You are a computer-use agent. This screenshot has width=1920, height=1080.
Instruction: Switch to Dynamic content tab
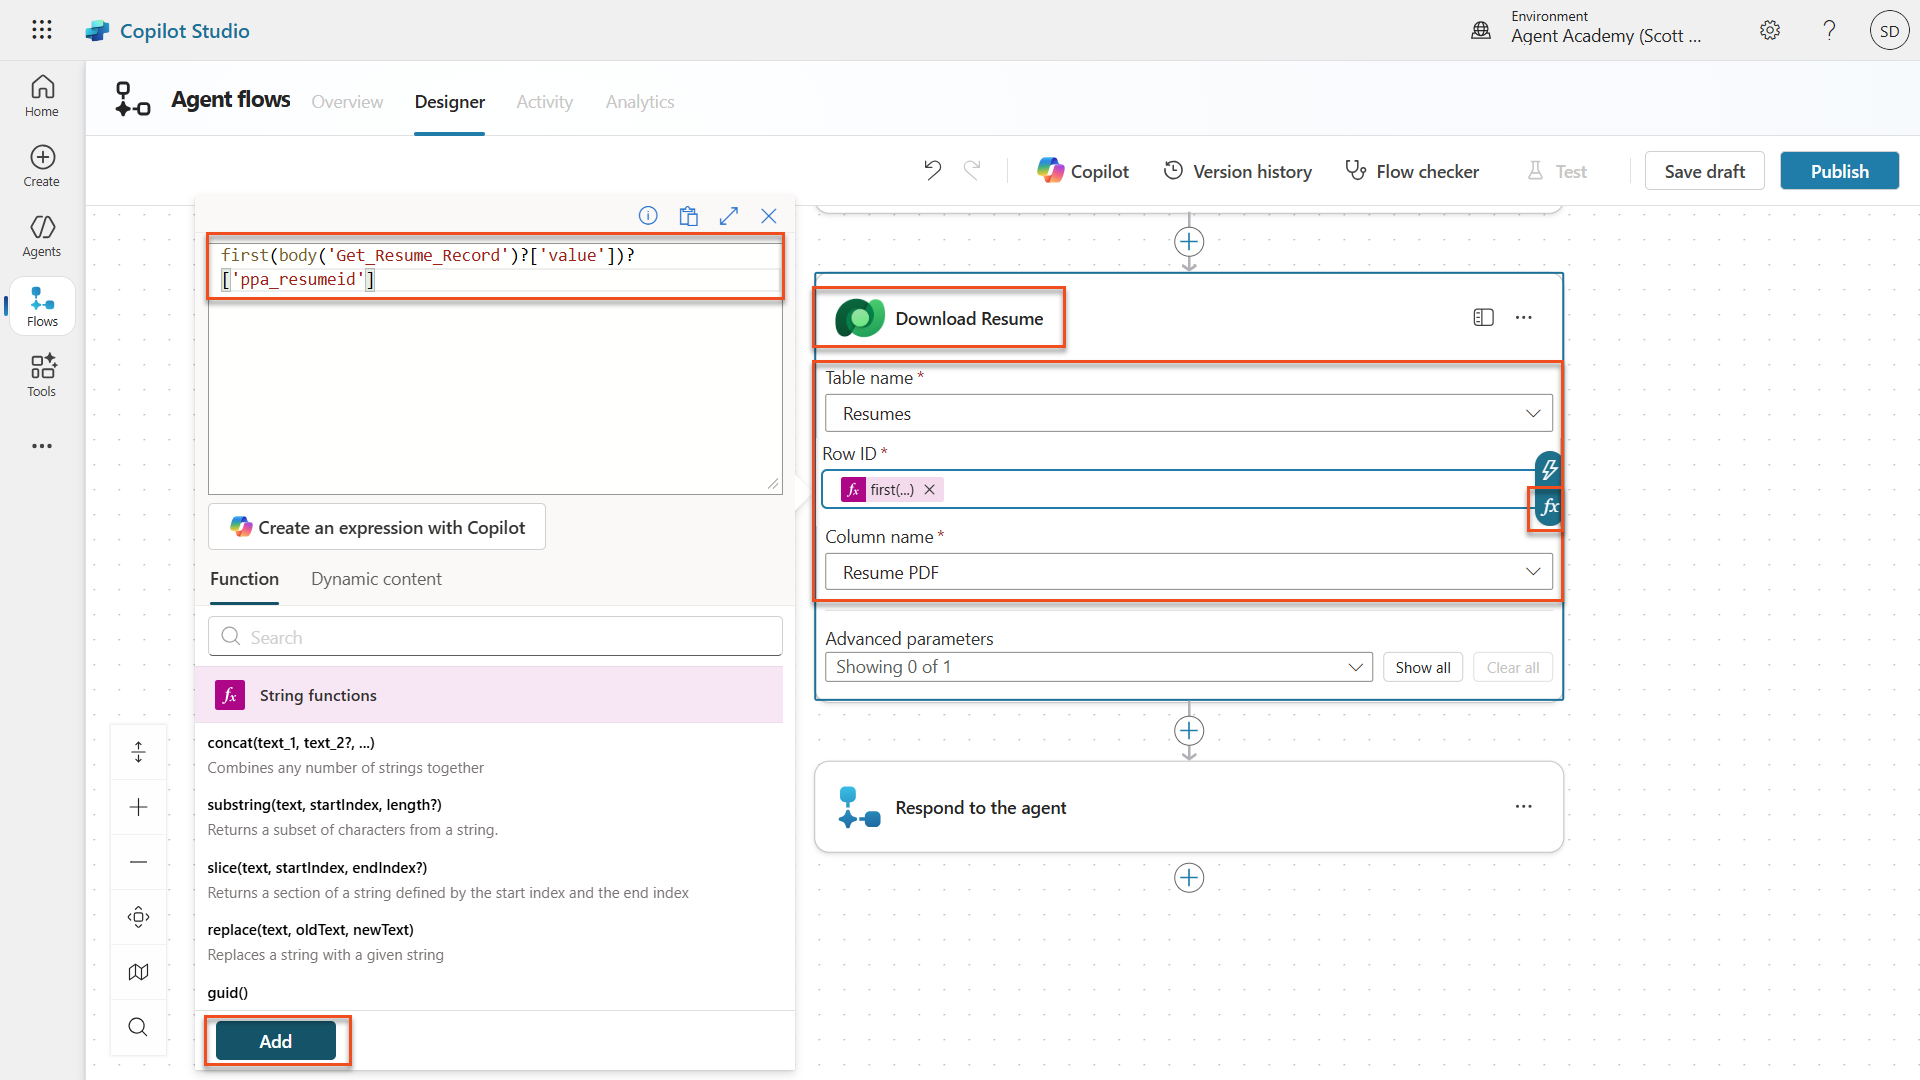pos(376,579)
